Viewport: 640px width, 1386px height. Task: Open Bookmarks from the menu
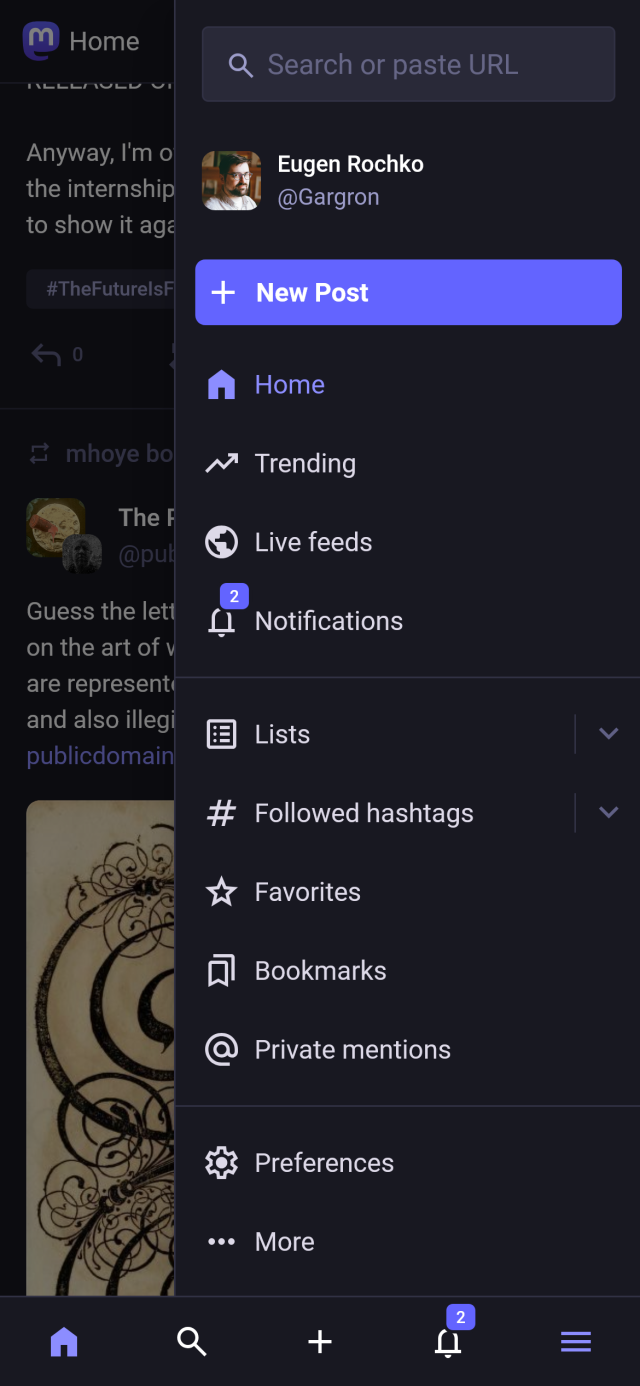319,971
